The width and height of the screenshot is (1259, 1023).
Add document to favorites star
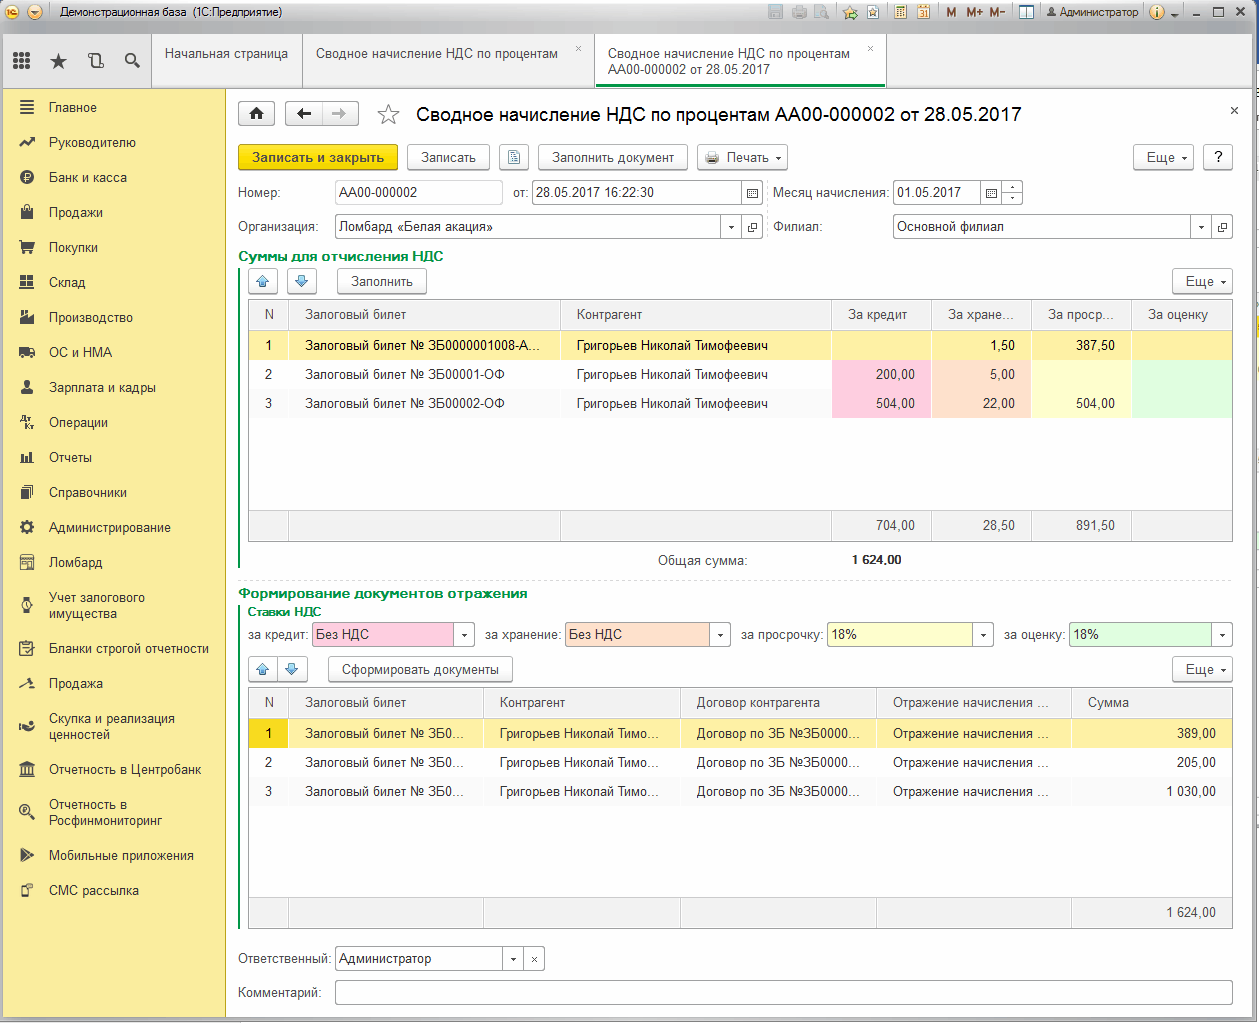point(388,115)
